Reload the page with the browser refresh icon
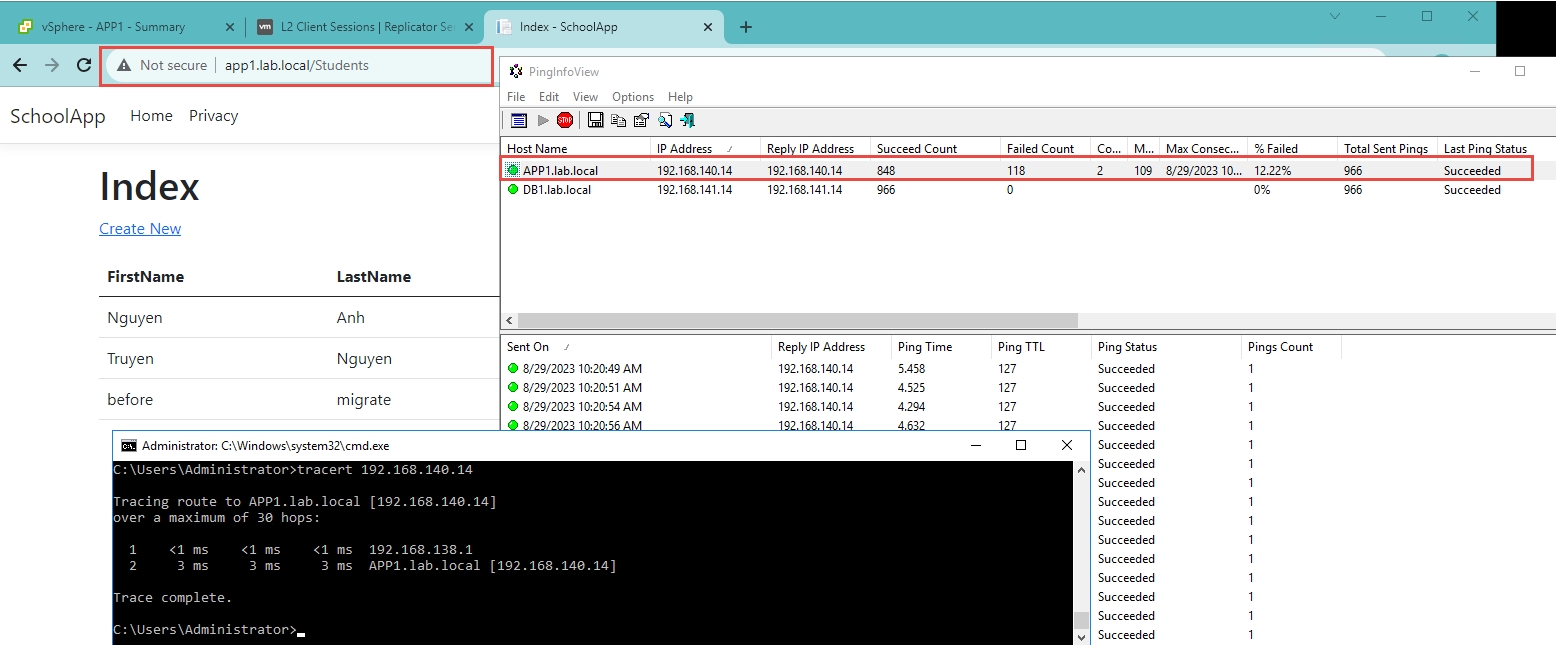1556x645 pixels. coord(84,65)
